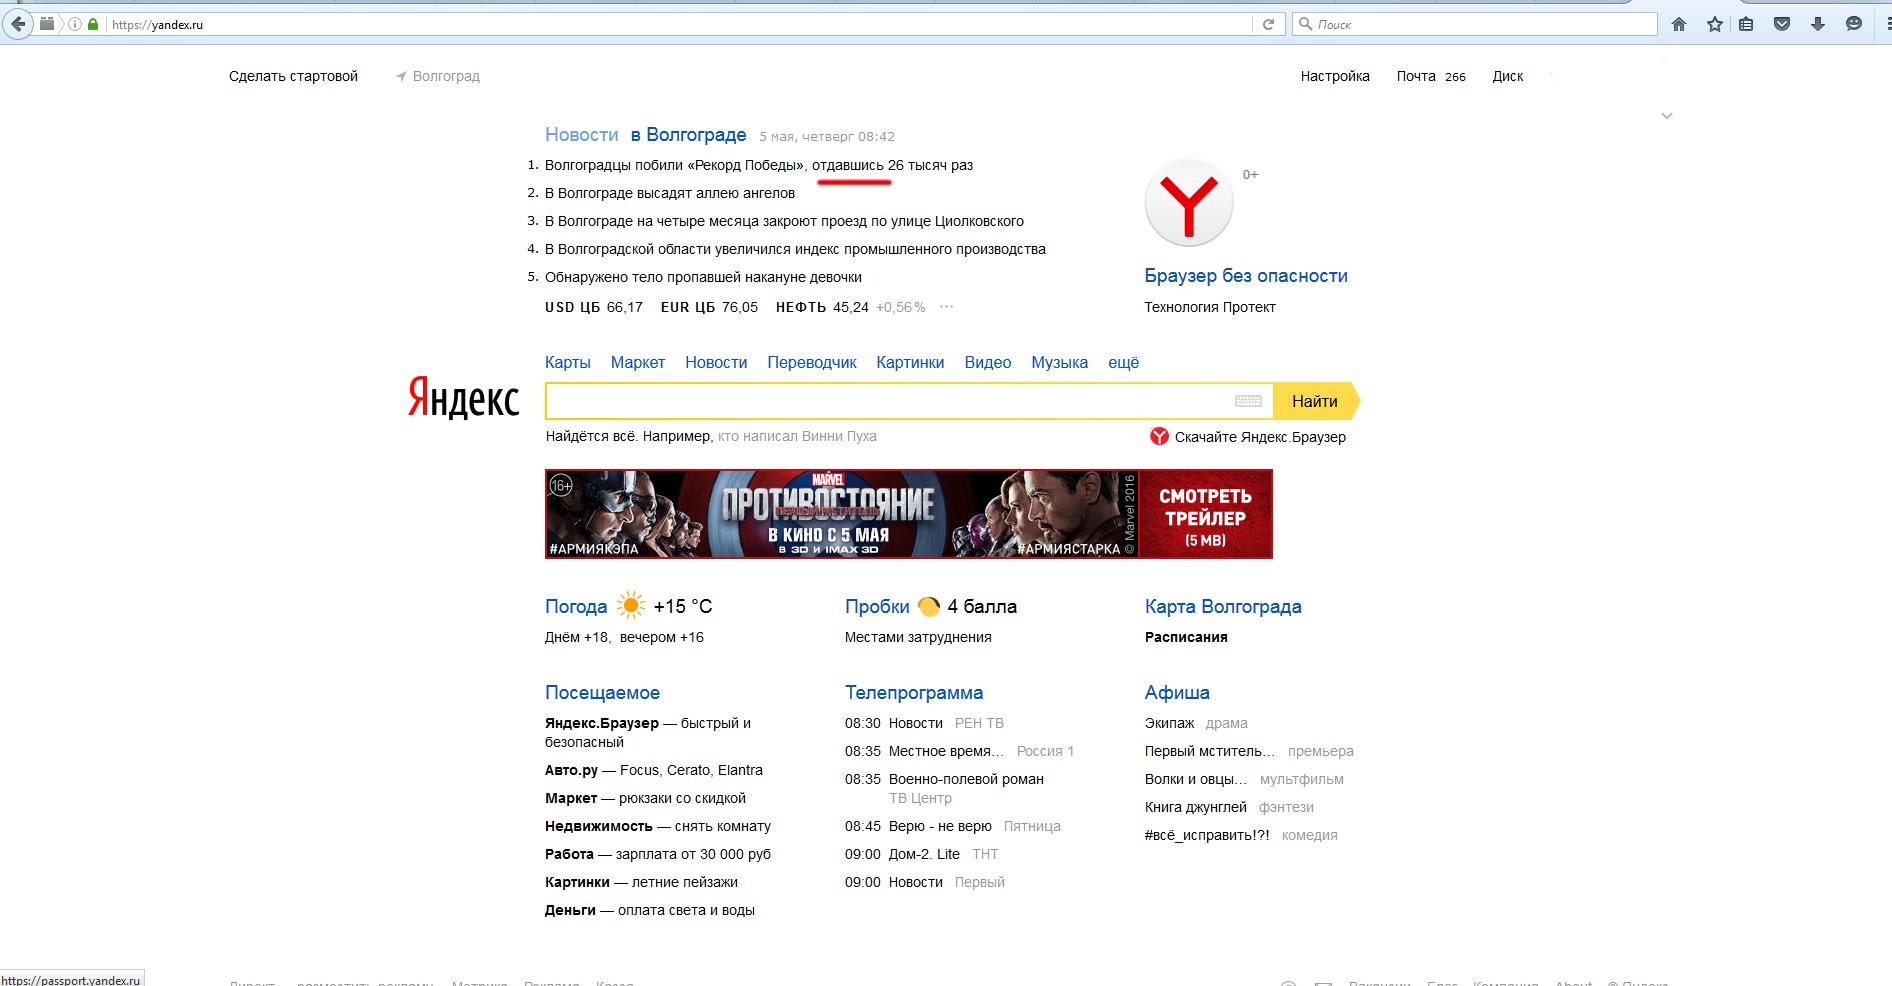Click example query кто написал Винни Пуха

[797, 436]
